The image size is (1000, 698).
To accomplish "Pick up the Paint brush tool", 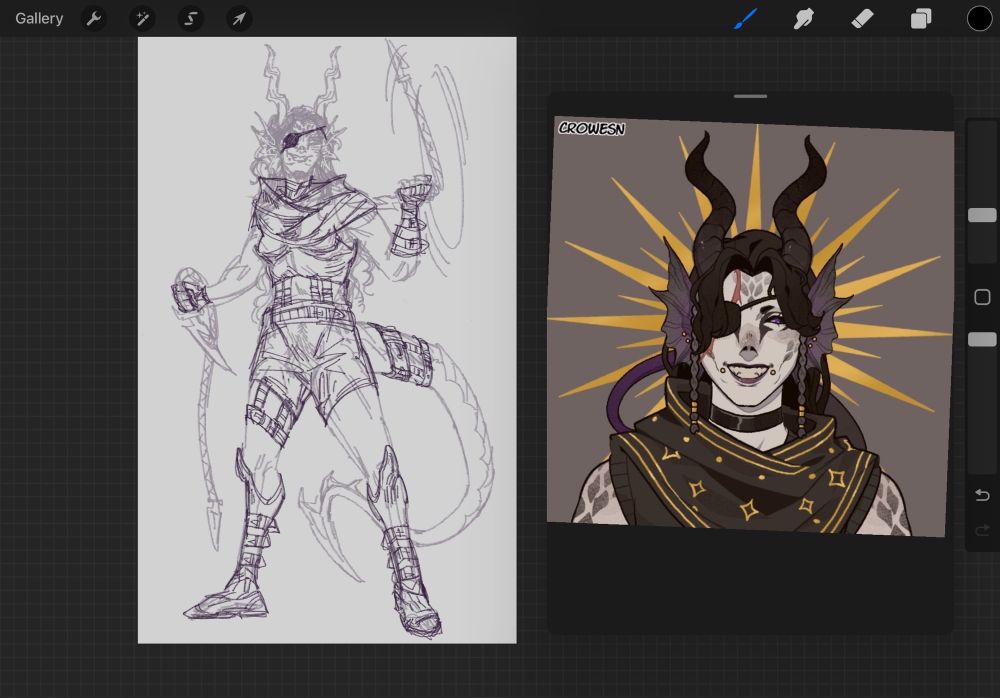I will click(x=745, y=18).
